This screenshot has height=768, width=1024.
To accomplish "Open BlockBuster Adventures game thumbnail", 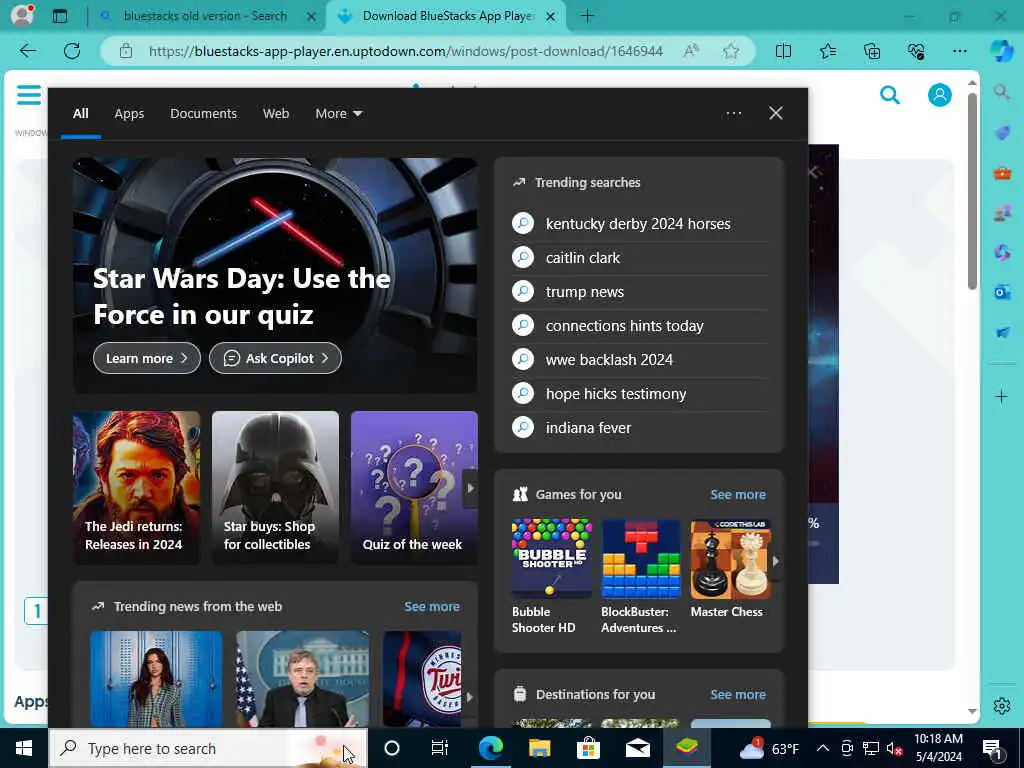I will [641, 559].
